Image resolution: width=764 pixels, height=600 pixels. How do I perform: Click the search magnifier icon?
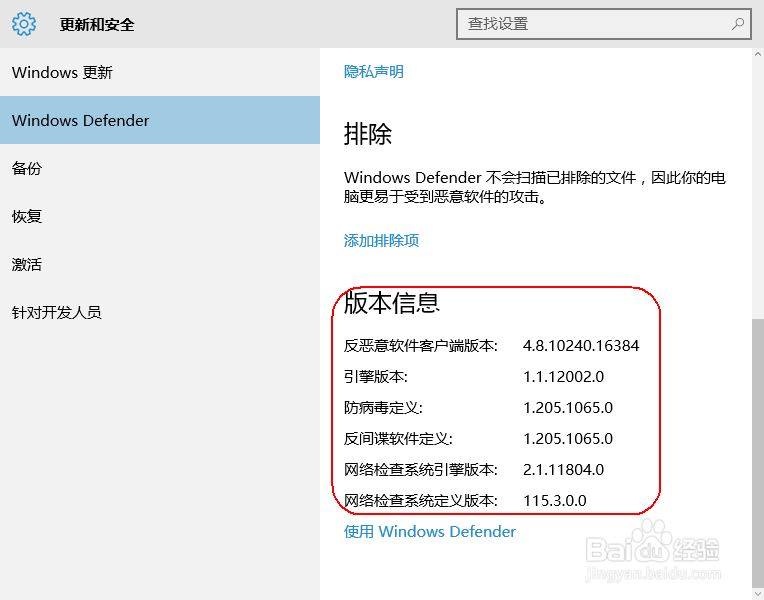pyautogui.click(x=738, y=23)
